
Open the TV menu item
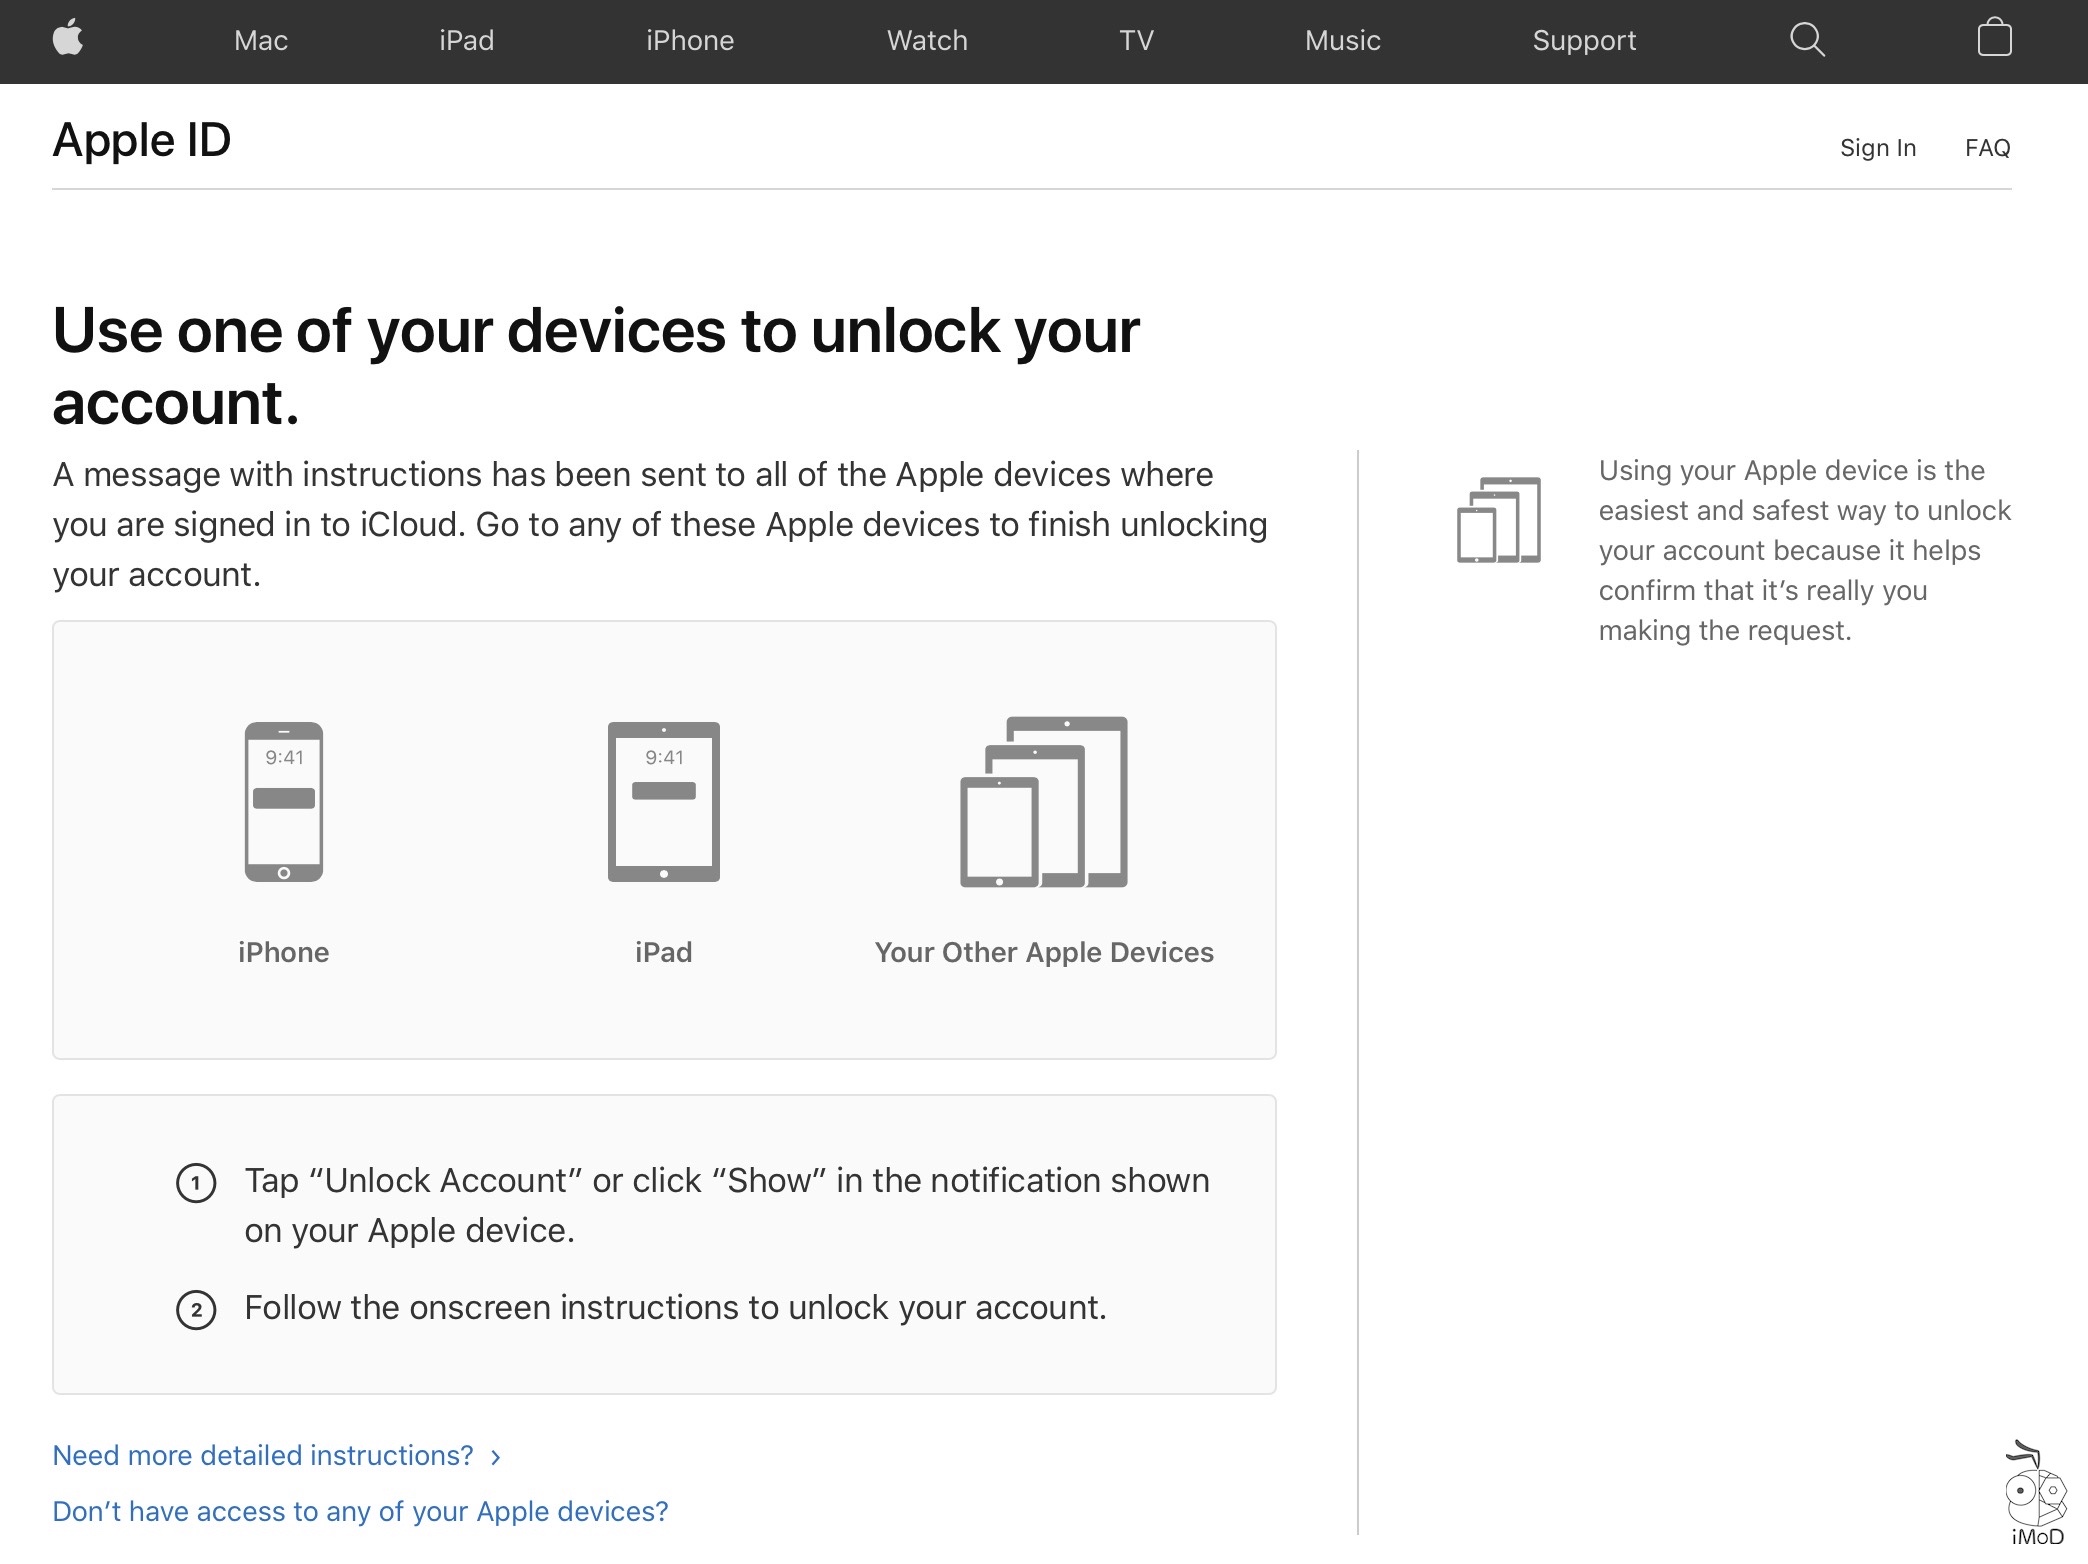click(1136, 41)
